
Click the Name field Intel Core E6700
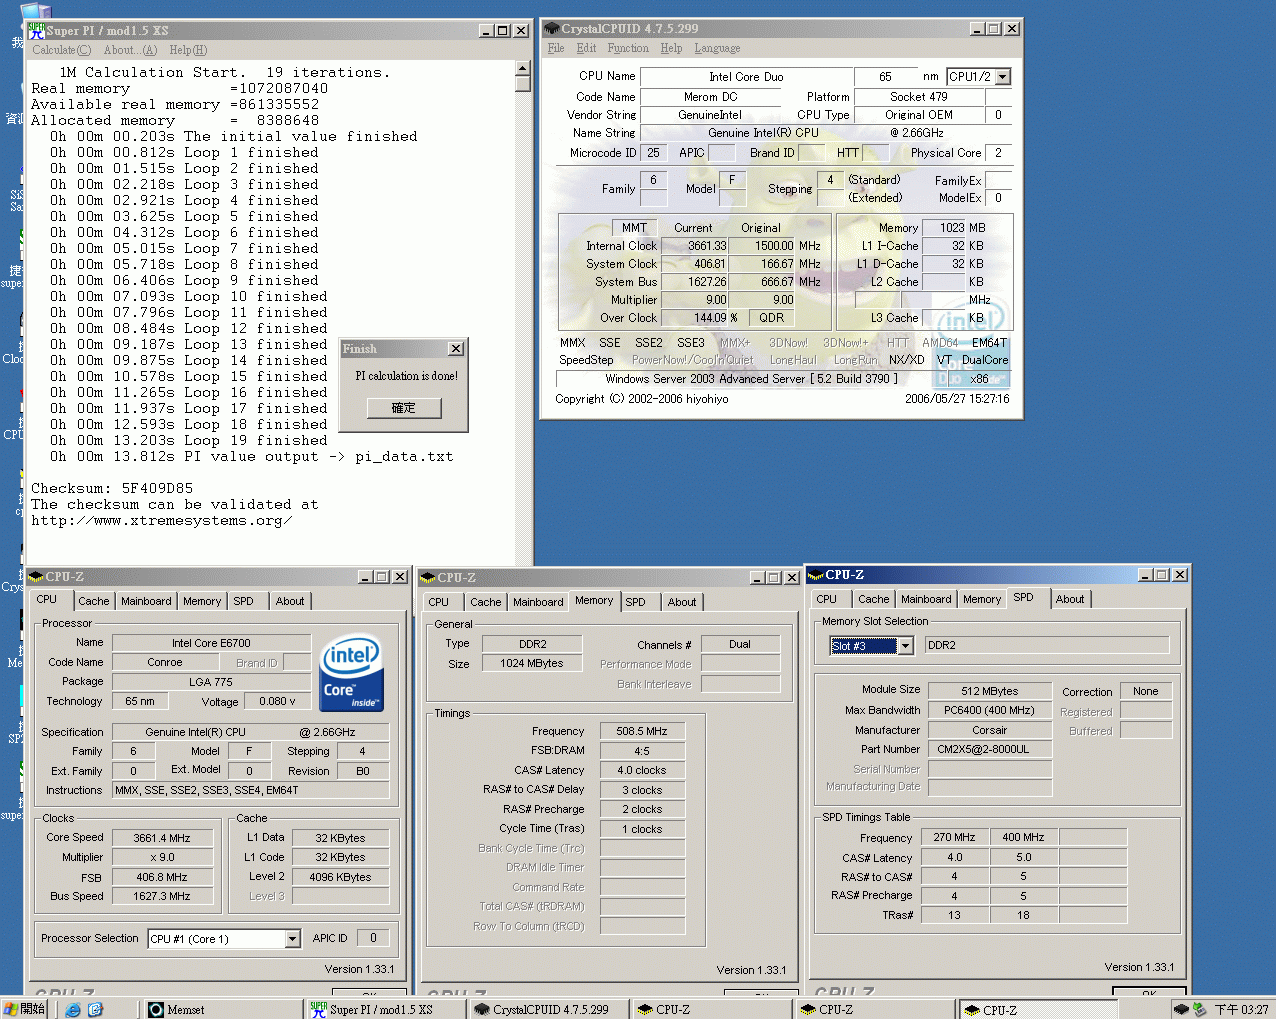coord(211,643)
